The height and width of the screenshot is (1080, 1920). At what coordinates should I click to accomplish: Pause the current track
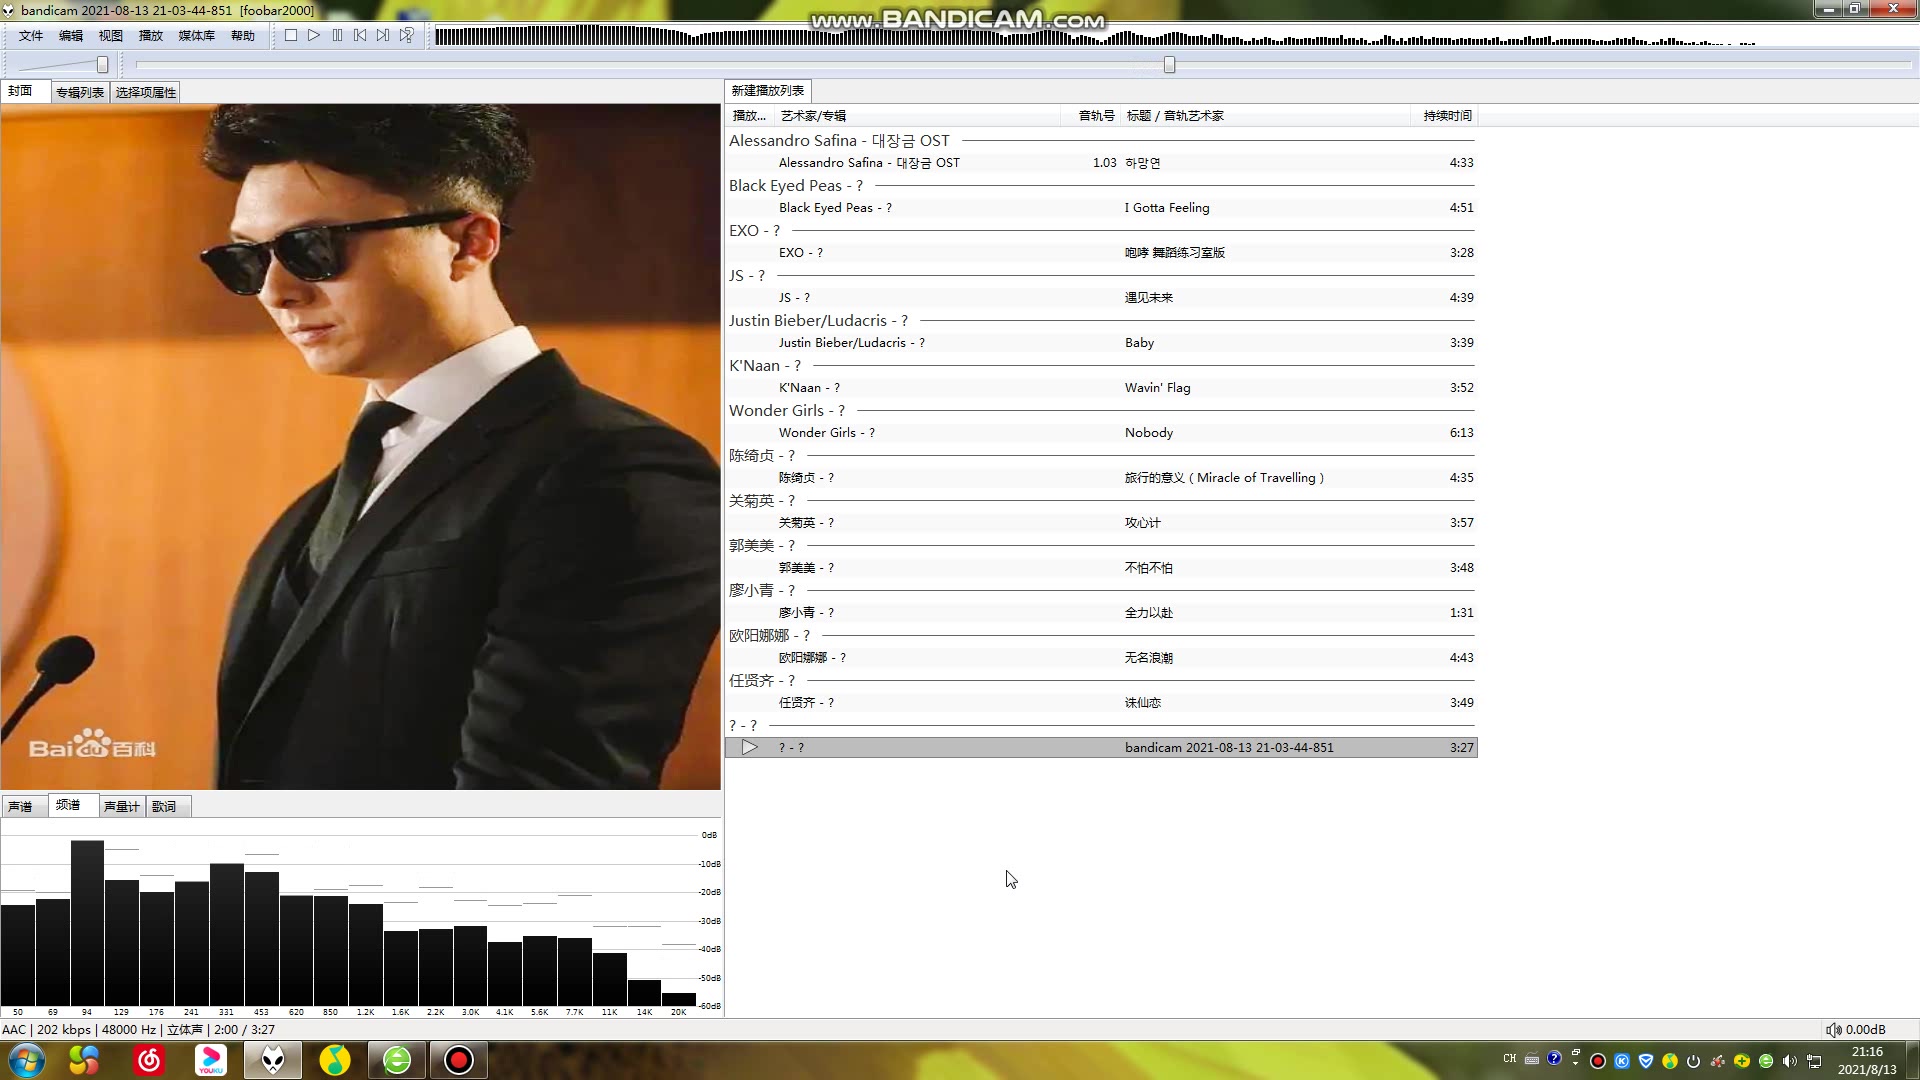click(337, 35)
